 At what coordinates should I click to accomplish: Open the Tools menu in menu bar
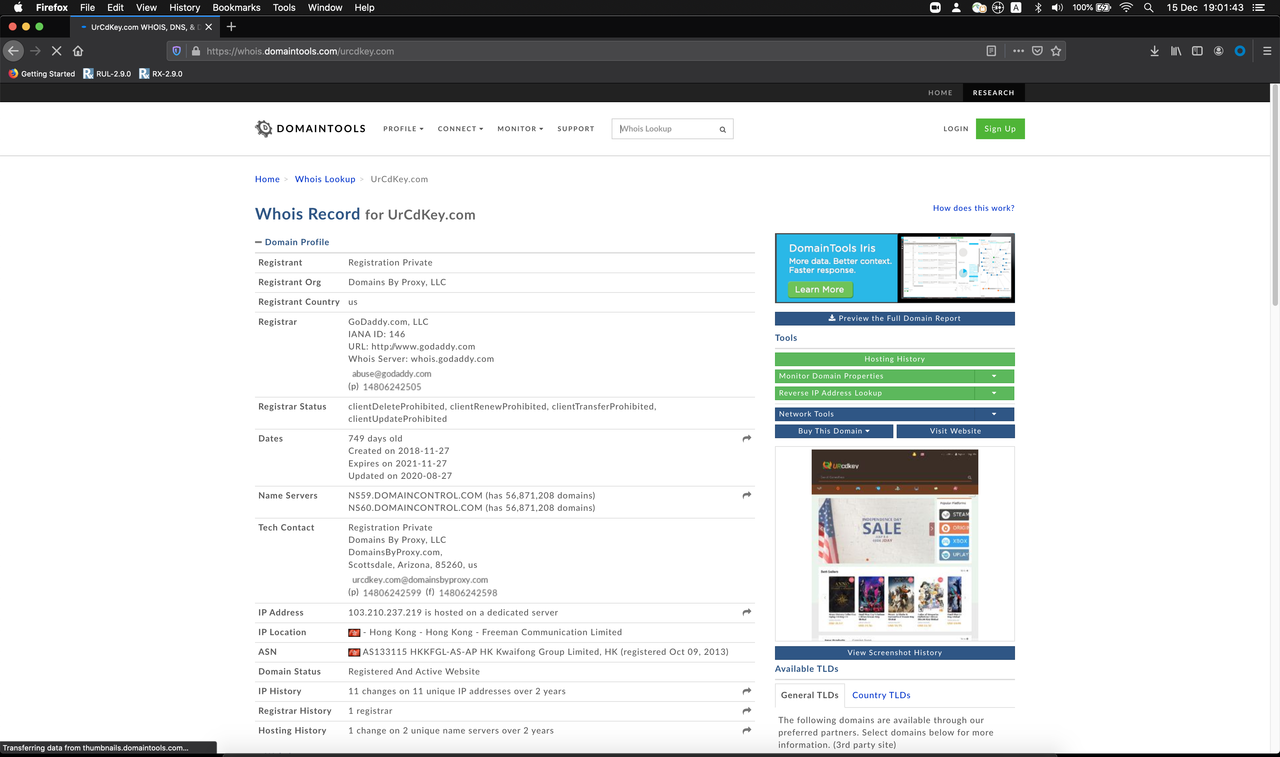(x=284, y=7)
